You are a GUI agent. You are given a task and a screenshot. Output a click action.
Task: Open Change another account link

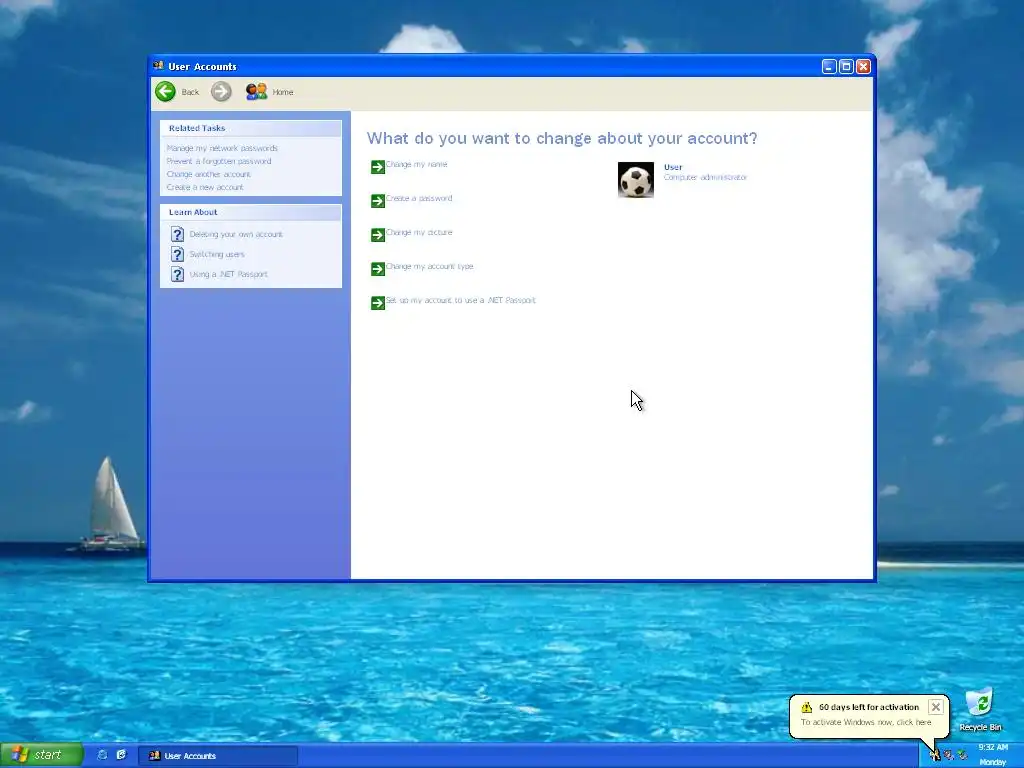[x=208, y=174]
